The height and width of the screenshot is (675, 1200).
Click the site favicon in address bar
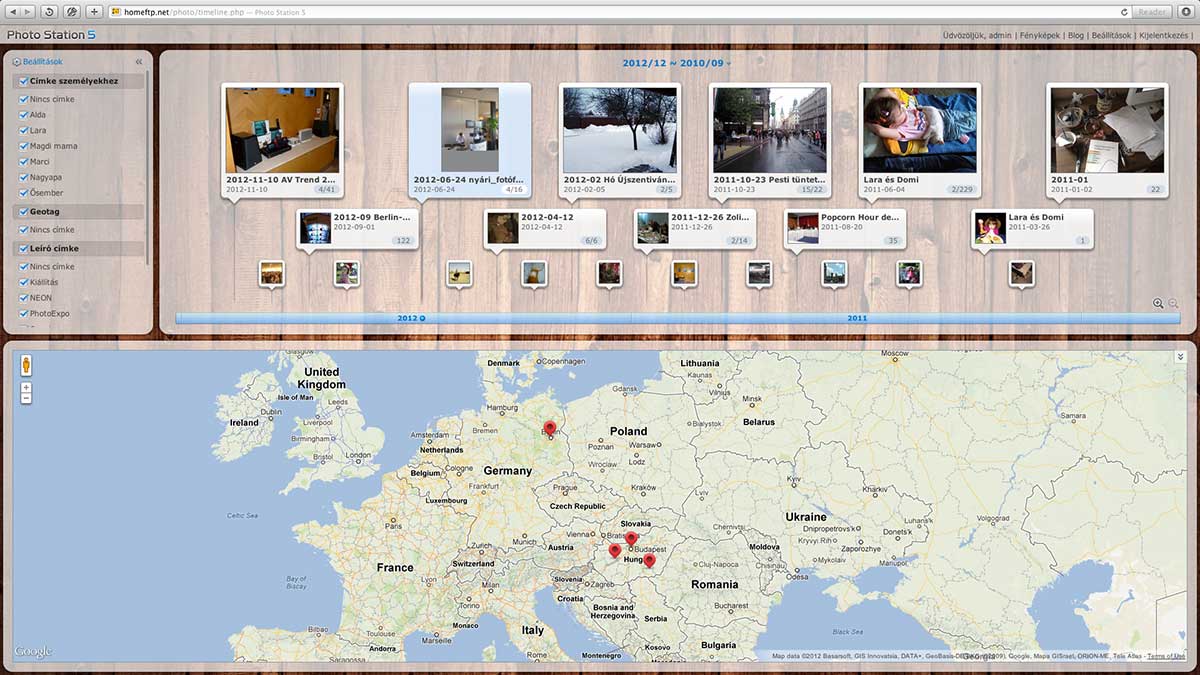[116, 12]
